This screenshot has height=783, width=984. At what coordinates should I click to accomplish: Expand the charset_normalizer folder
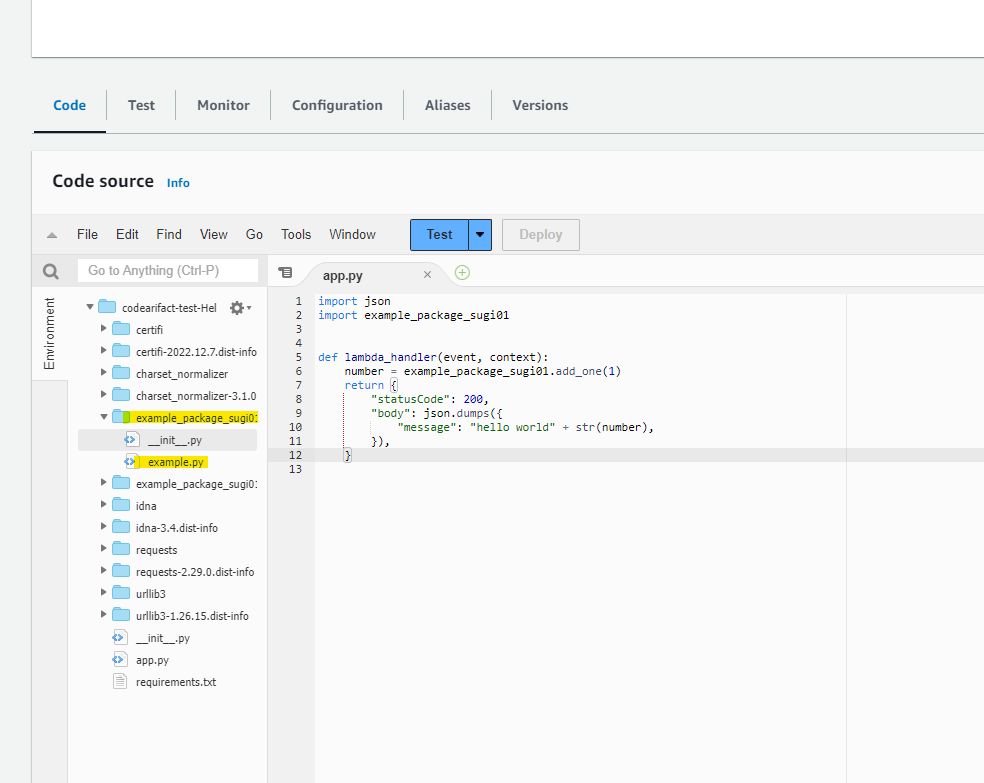point(104,372)
